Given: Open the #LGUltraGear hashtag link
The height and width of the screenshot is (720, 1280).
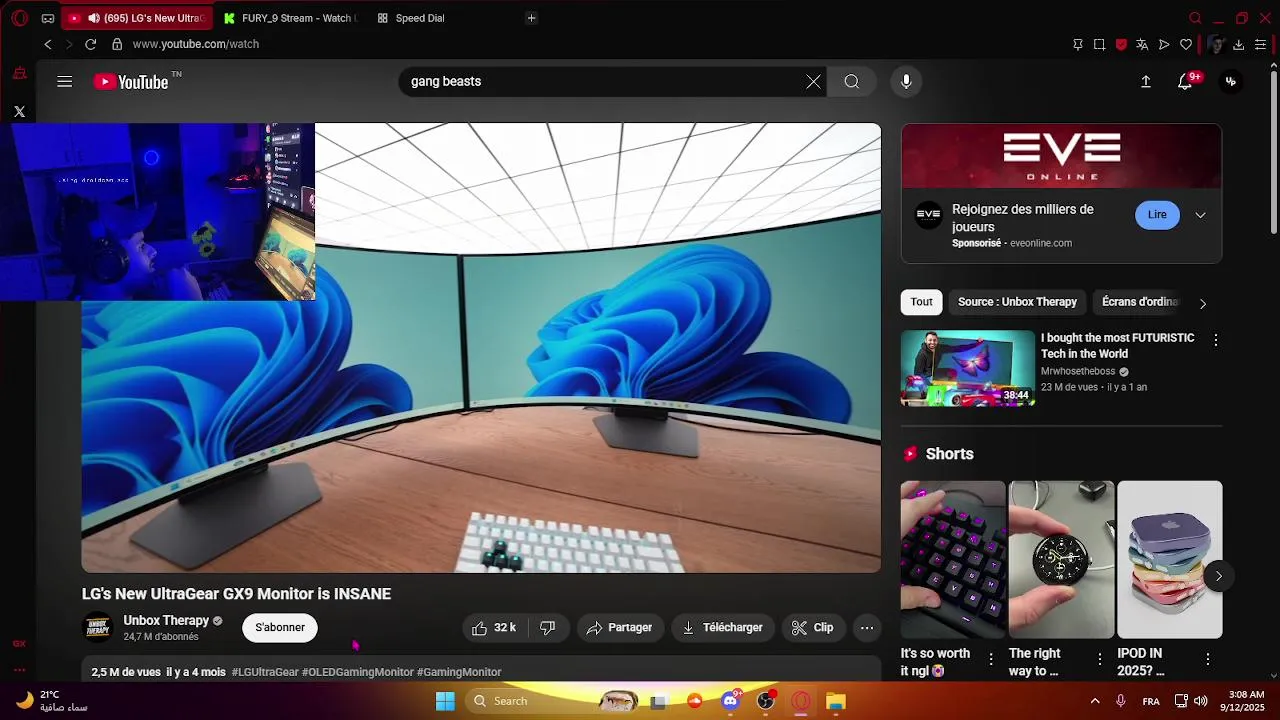Looking at the screenshot, I should pyautogui.click(x=265, y=672).
